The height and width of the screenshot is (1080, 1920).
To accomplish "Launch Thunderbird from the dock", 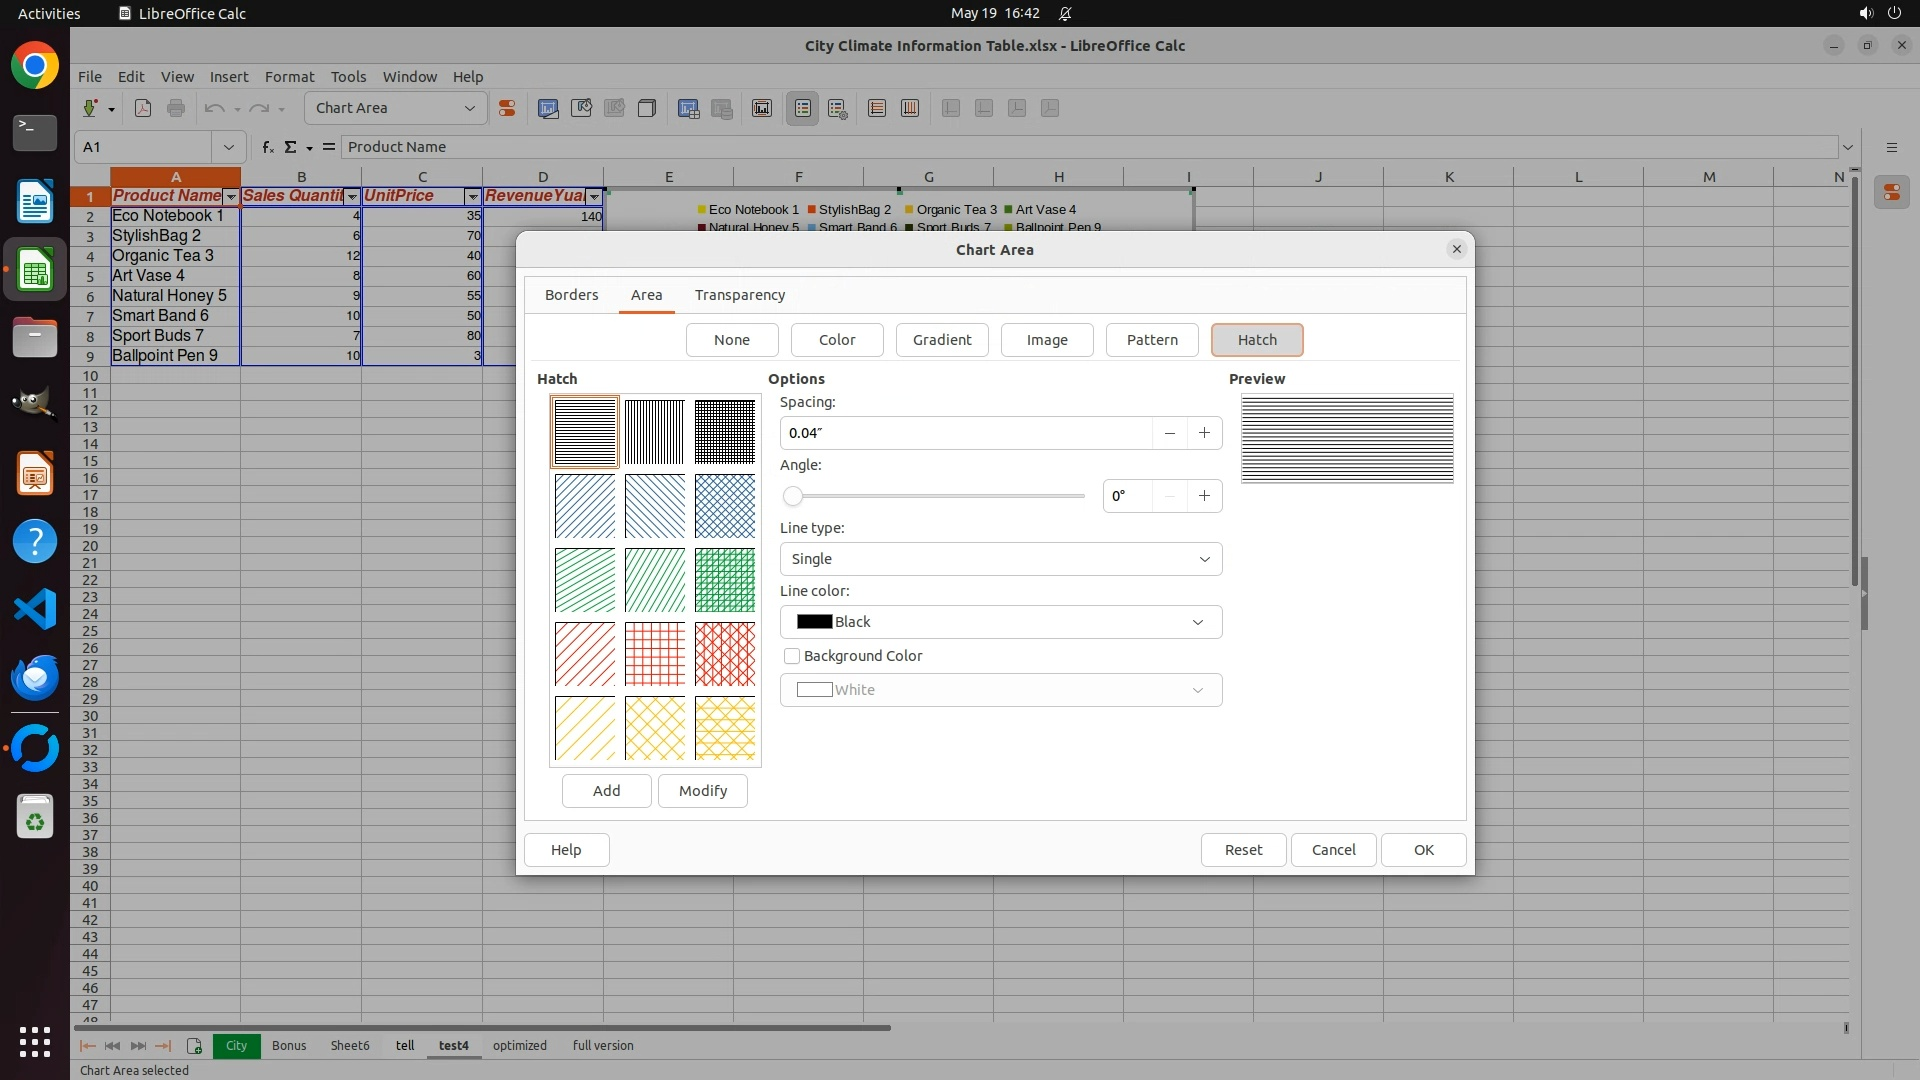I will point(35,677).
